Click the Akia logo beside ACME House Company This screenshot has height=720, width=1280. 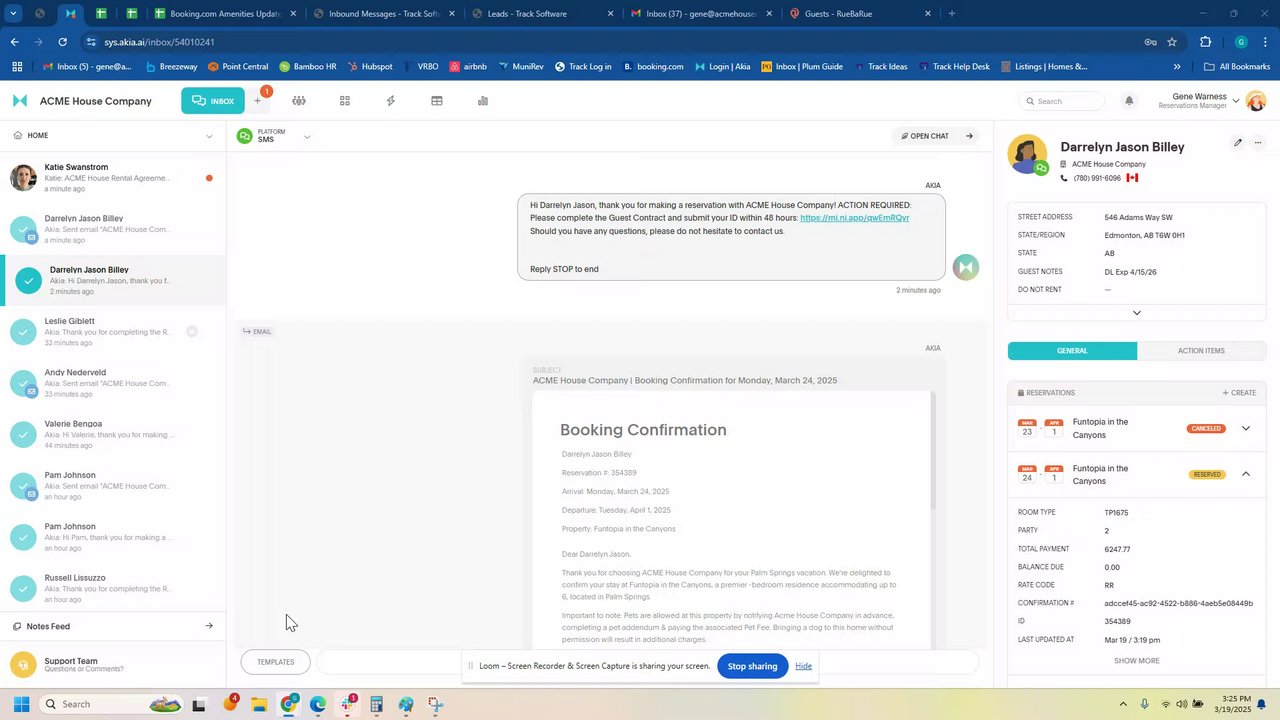(x=19, y=101)
